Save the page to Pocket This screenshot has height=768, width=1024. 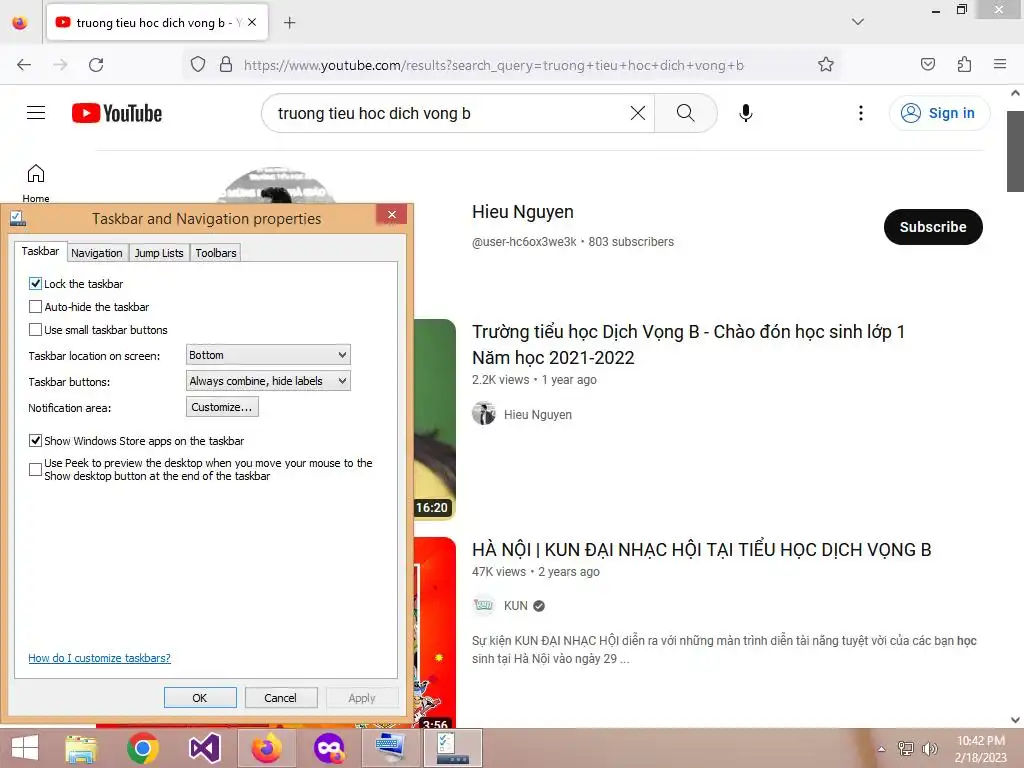click(928, 65)
